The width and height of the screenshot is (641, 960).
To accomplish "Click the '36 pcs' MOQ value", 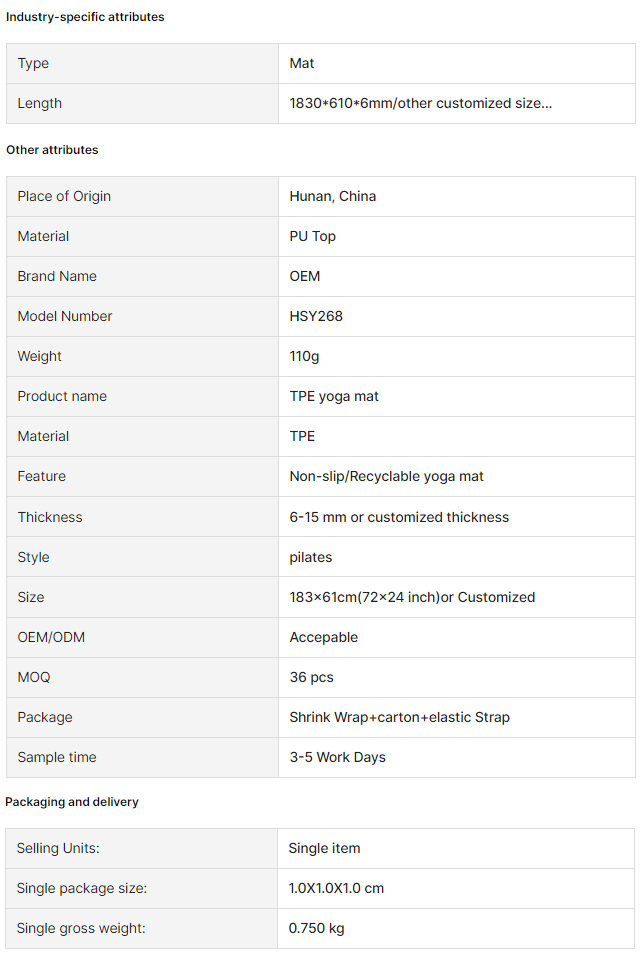I will click(x=311, y=677).
